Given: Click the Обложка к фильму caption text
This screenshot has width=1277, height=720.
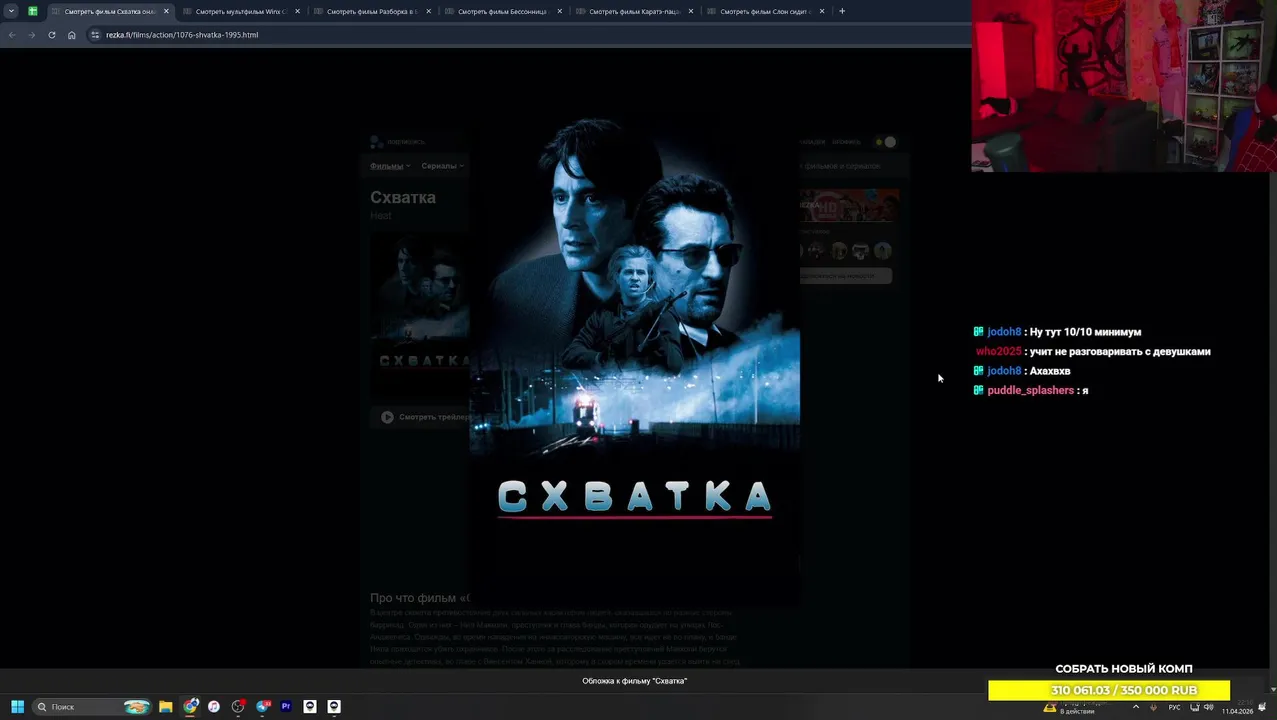Looking at the screenshot, I should tap(635, 681).
